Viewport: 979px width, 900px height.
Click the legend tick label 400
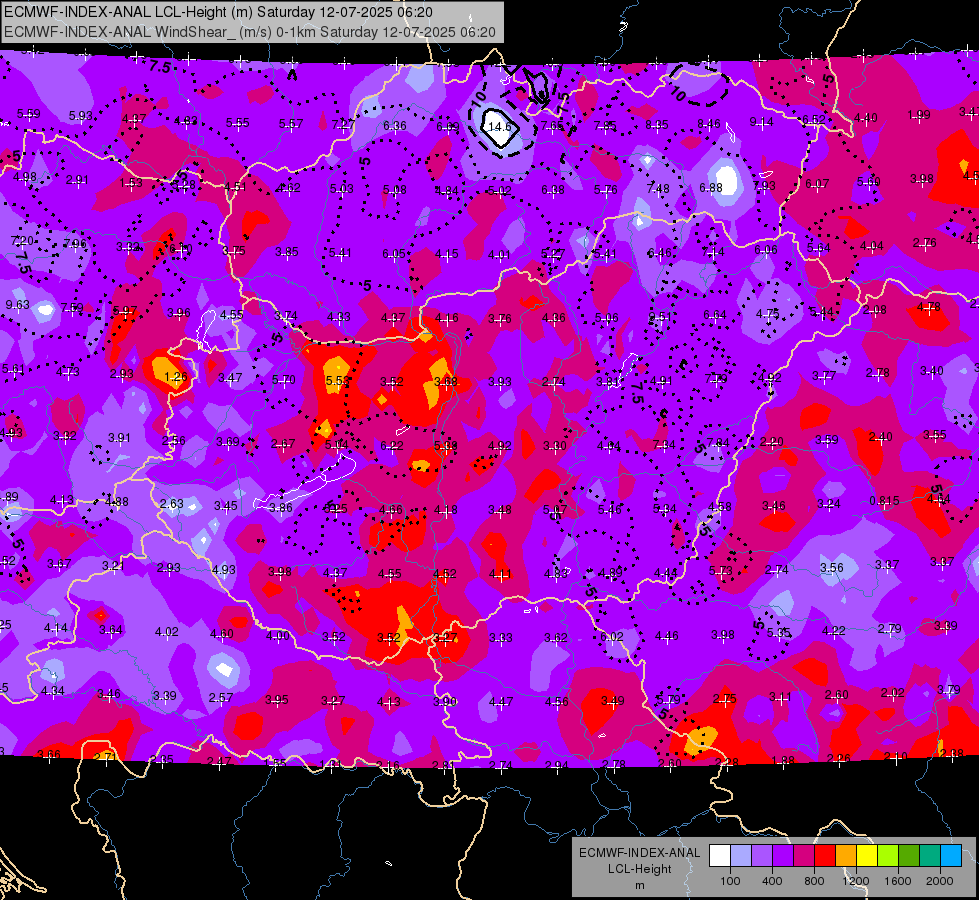pyautogui.click(x=772, y=881)
